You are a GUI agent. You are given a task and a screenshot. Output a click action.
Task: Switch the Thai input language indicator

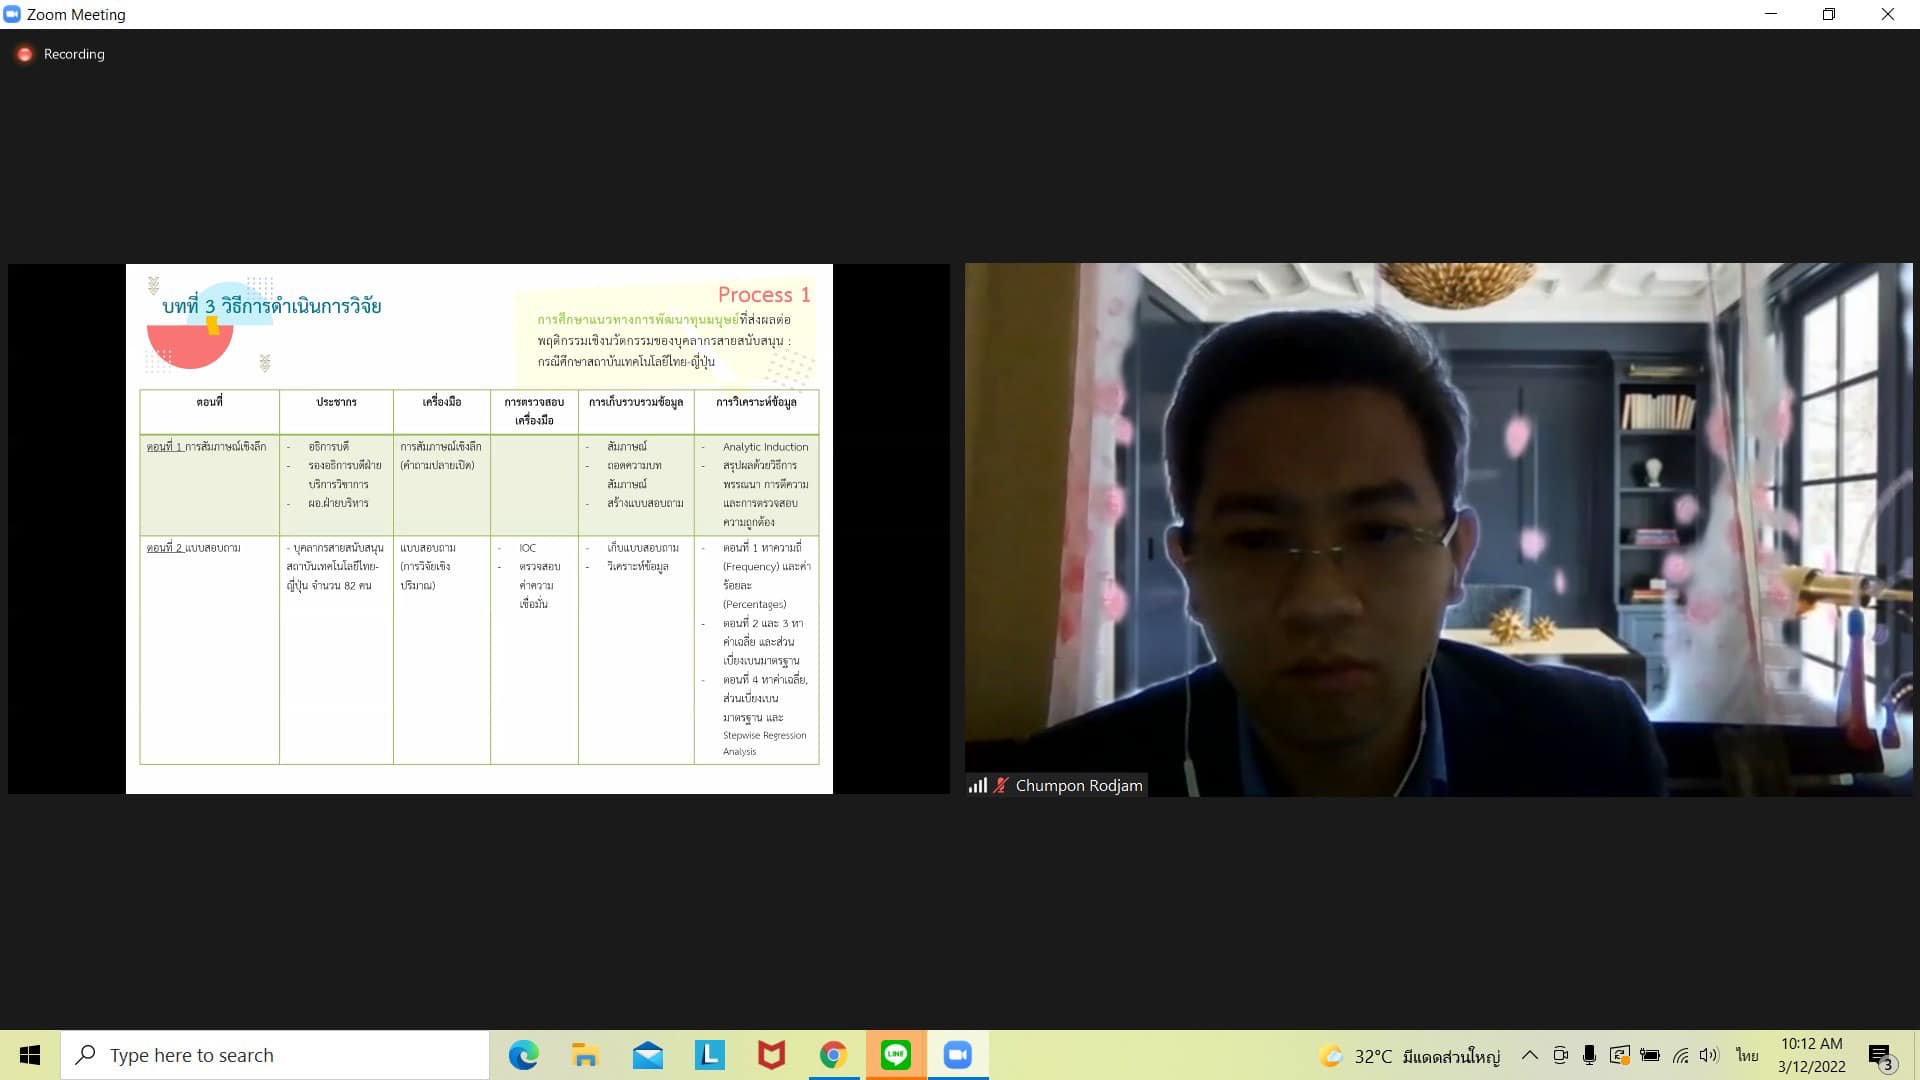click(x=1747, y=1055)
